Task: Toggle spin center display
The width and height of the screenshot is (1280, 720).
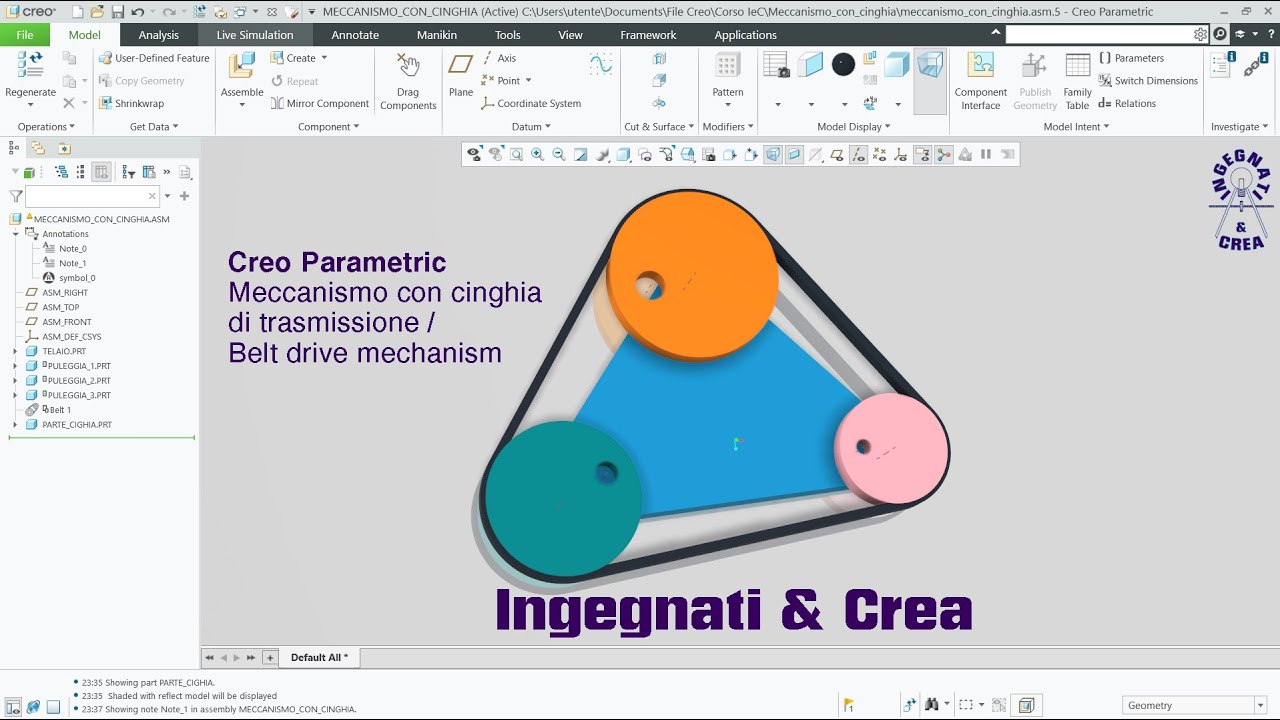Action: 944,154
